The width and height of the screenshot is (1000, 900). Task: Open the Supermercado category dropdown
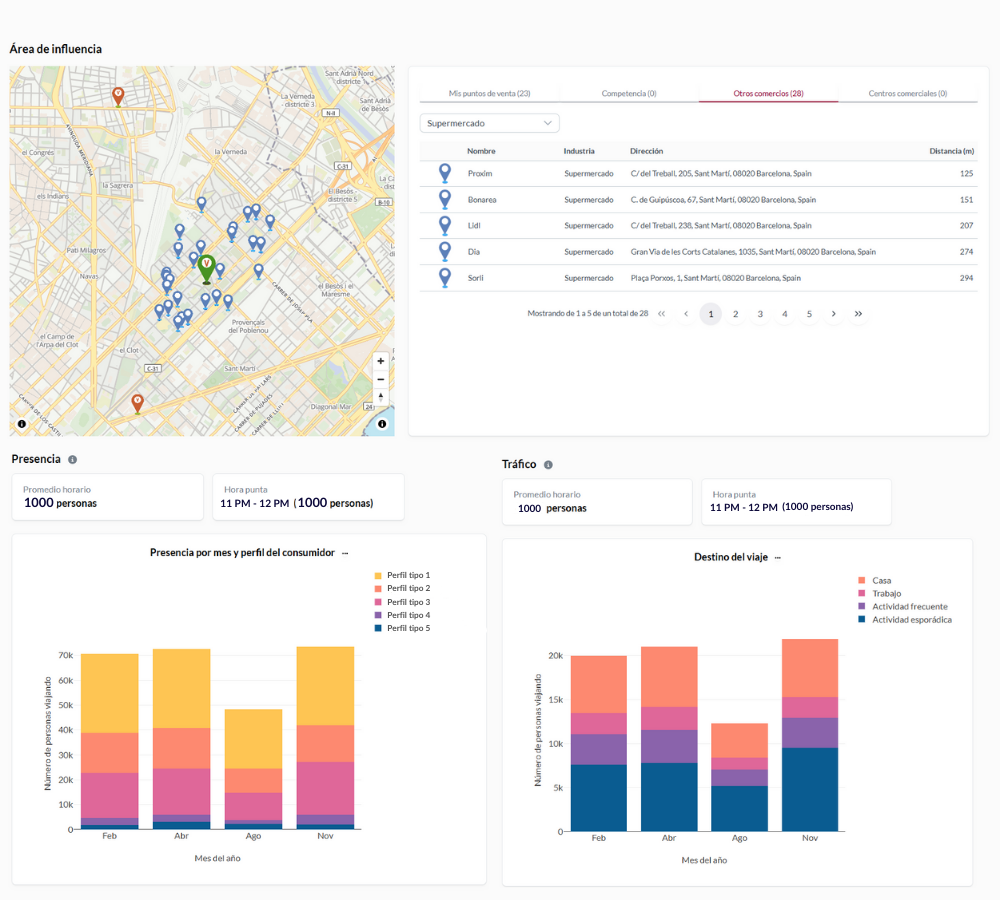(x=489, y=123)
